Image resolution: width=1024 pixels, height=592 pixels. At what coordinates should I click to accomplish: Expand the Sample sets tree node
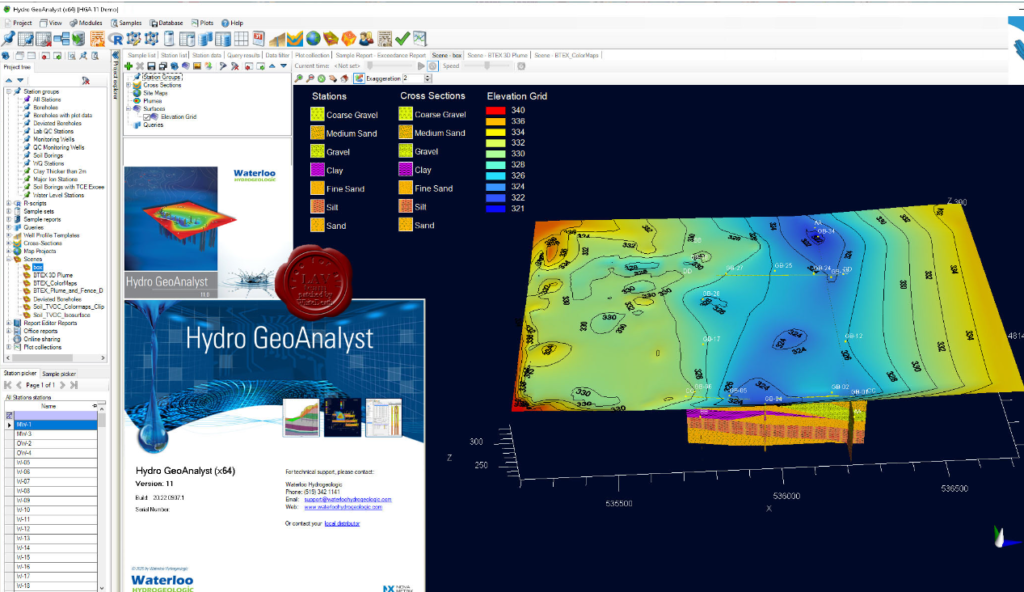9,211
